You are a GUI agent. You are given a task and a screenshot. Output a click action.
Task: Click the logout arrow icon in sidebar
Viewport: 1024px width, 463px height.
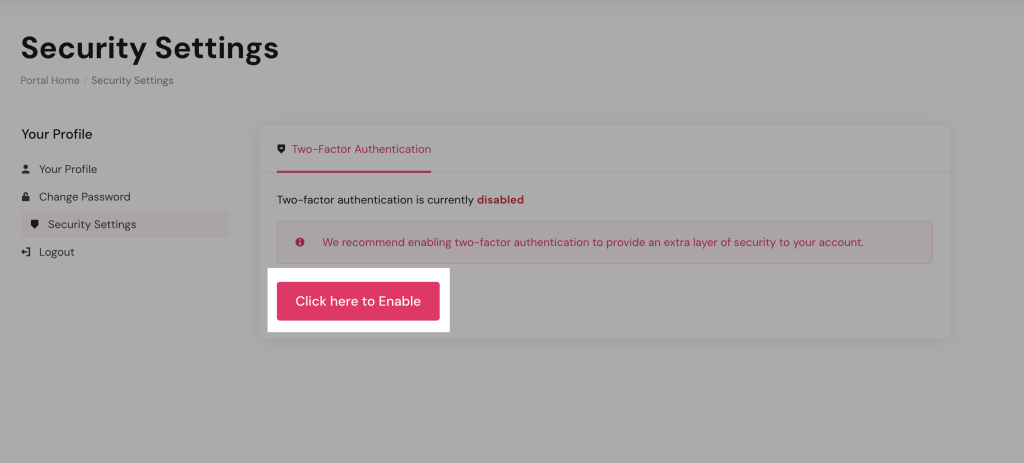point(26,252)
